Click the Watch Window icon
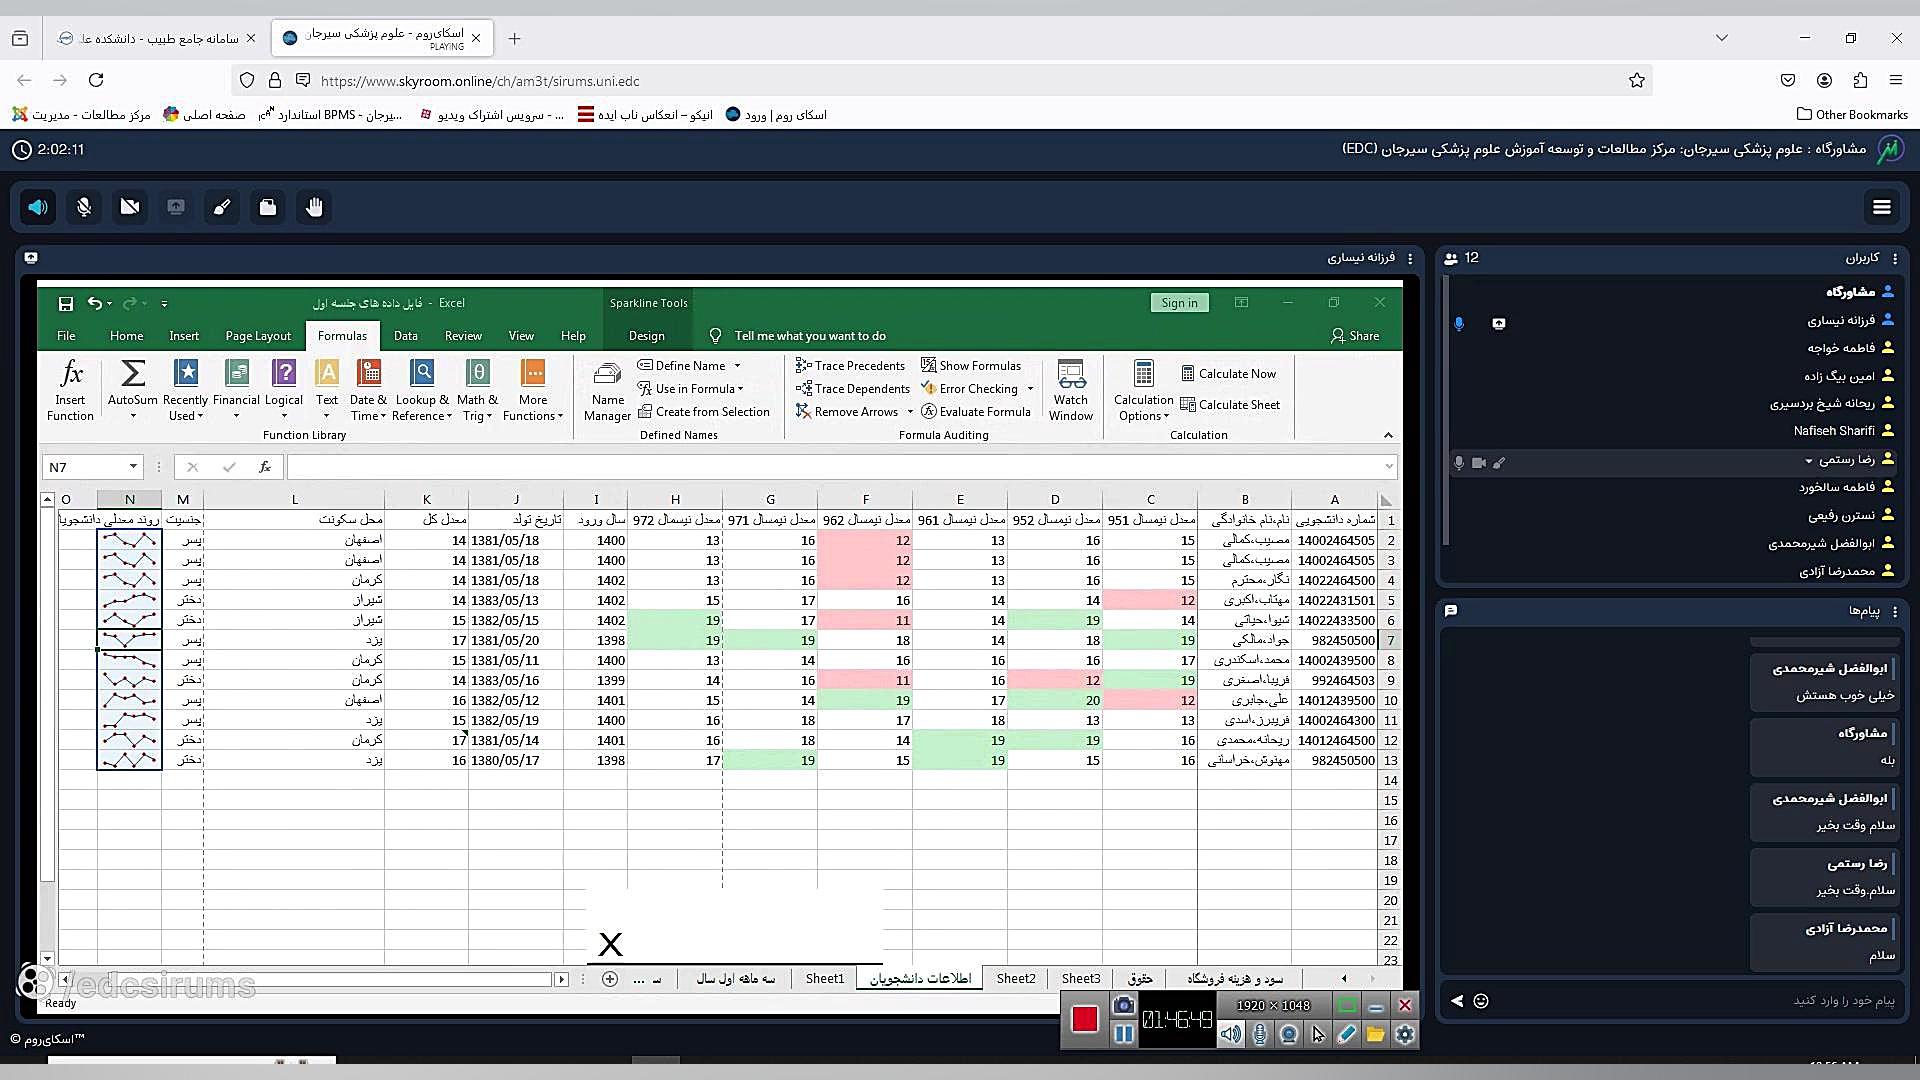The height and width of the screenshot is (1080, 1920). pos(1070,376)
